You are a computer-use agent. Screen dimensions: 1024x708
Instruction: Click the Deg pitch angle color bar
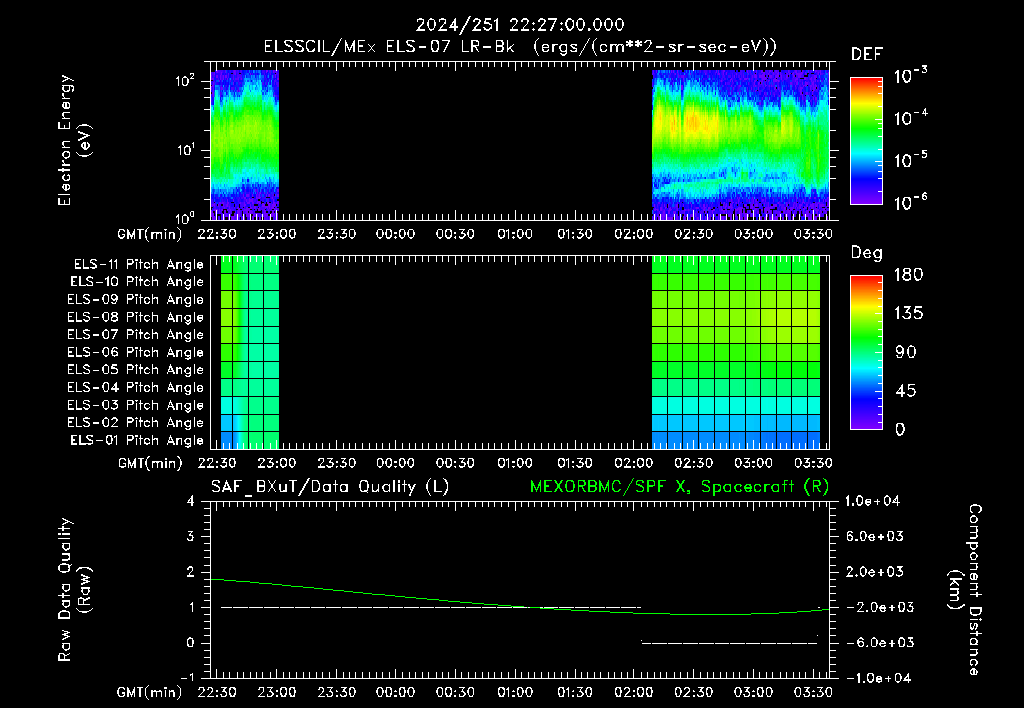[866, 352]
